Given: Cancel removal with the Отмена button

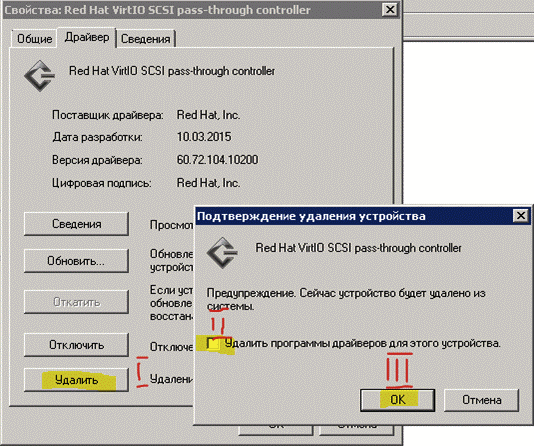Looking at the screenshot, I should (x=482, y=400).
